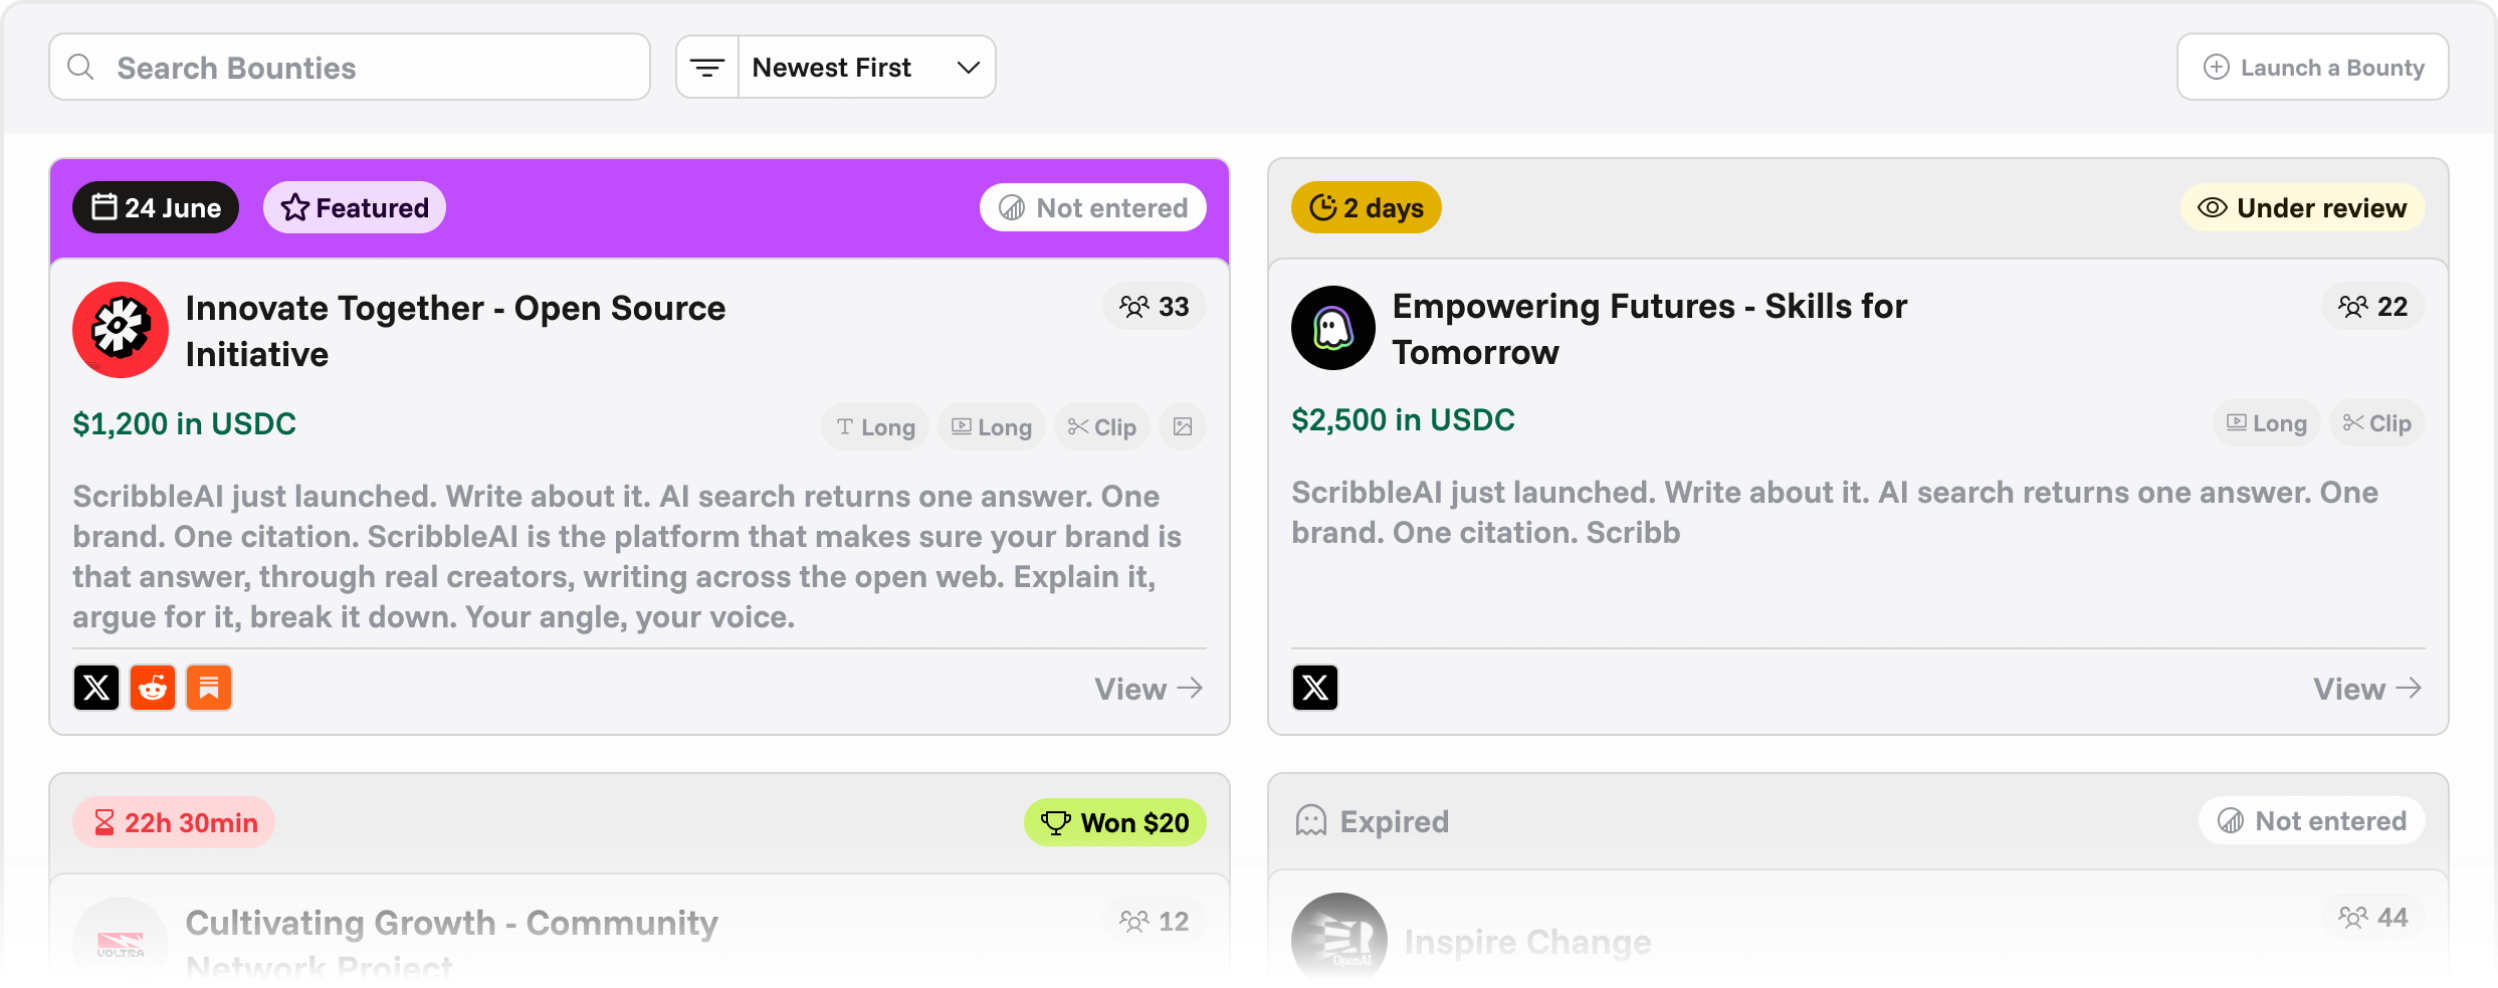Click the Featured star badge

[354, 207]
